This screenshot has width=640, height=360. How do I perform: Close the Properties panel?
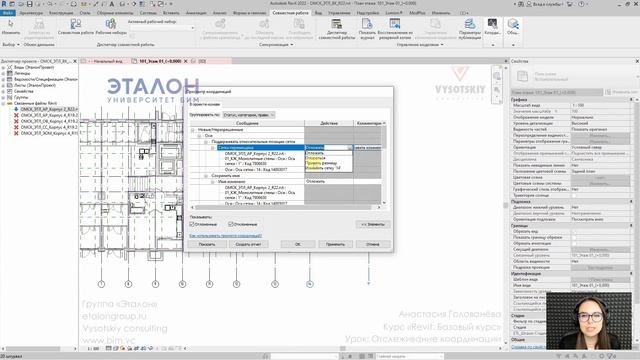637,61
